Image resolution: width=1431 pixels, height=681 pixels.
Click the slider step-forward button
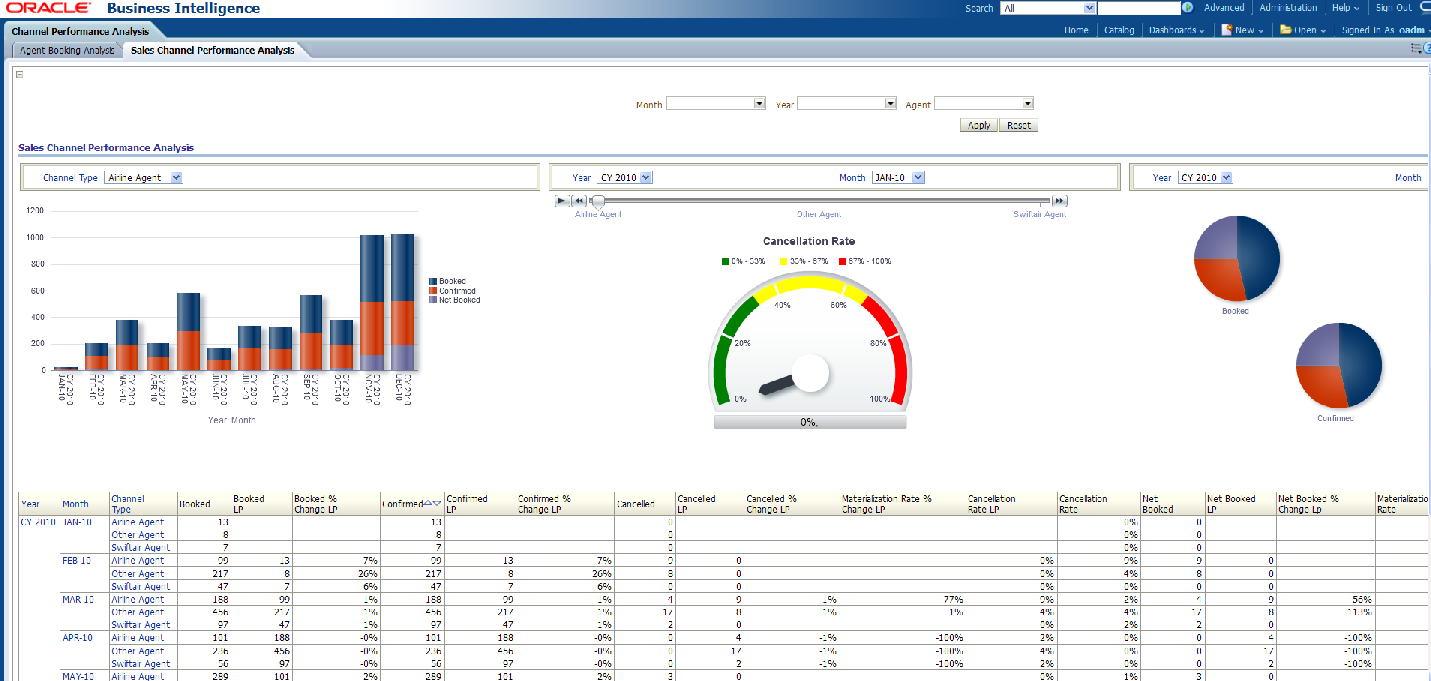1060,201
